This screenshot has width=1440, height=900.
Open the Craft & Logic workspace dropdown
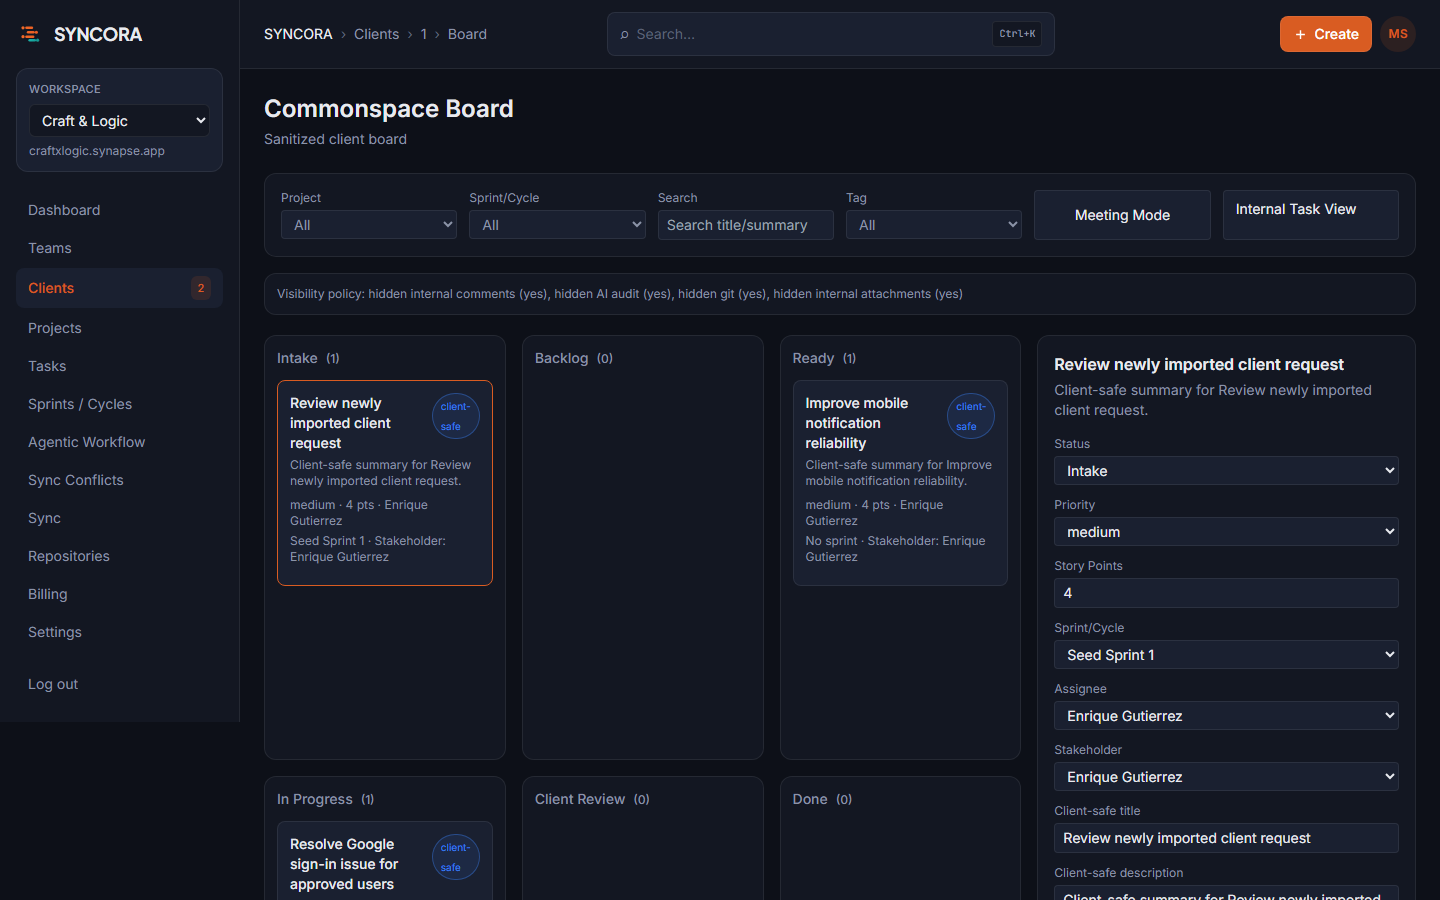119,121
